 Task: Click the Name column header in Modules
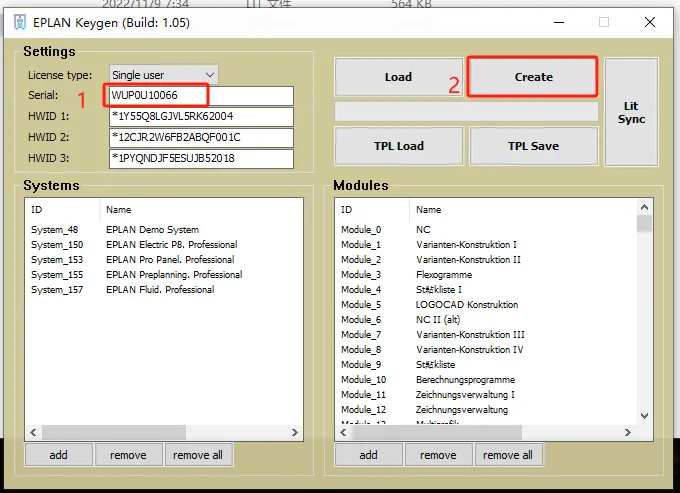[523, 210]
